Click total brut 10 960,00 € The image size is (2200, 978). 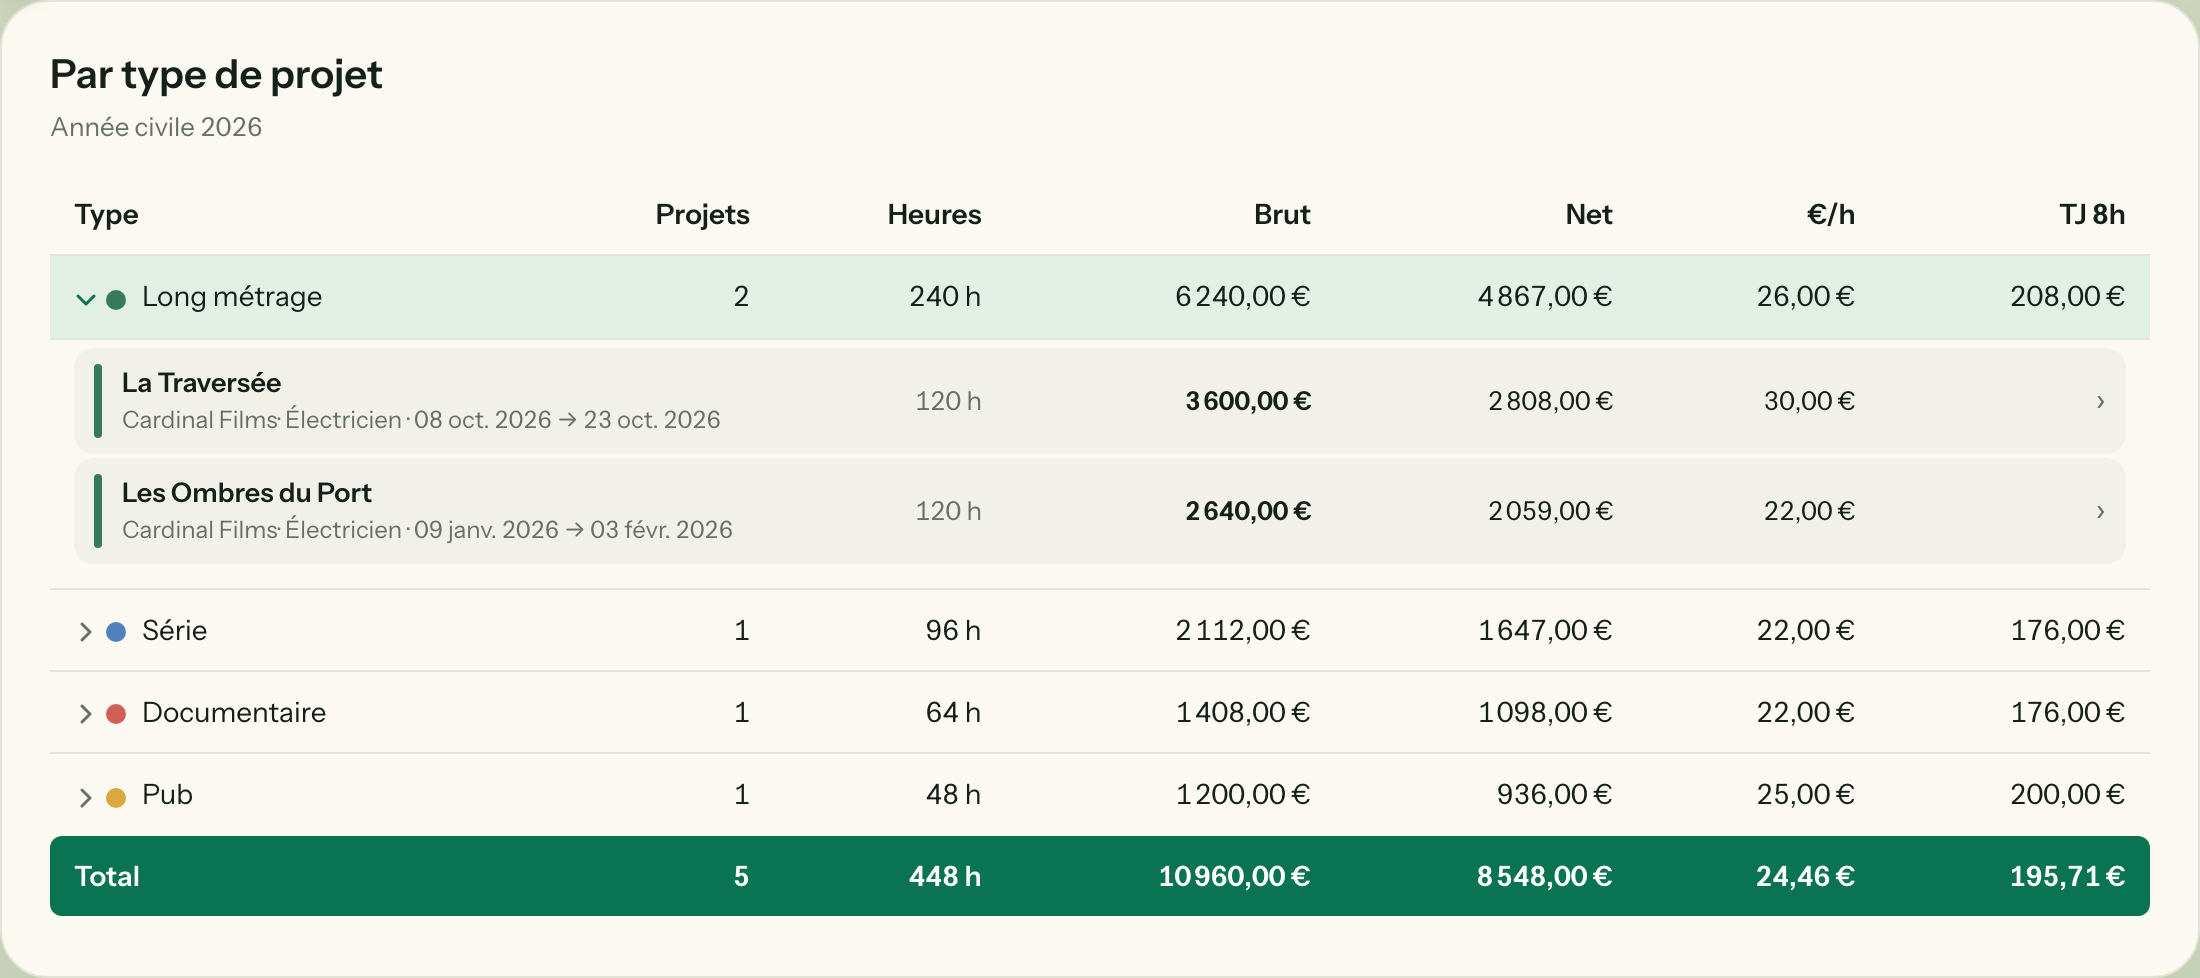[x=1234, y=876]
